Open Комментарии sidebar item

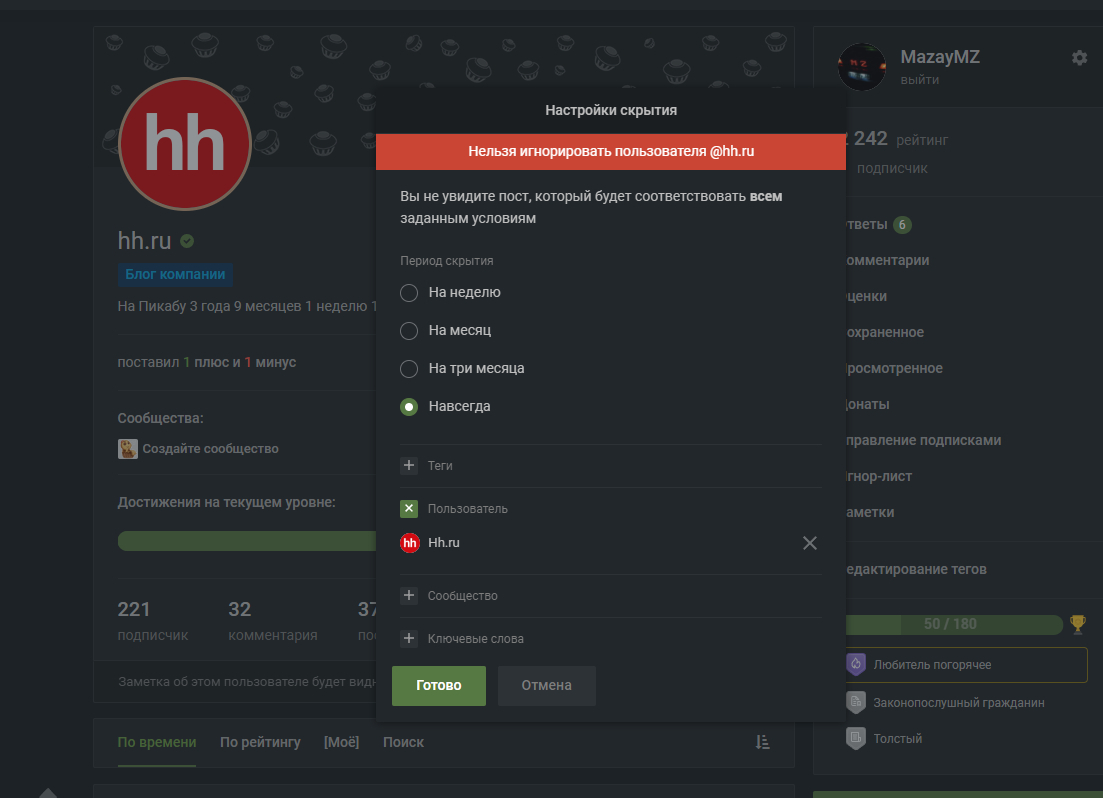coord(888,260)
